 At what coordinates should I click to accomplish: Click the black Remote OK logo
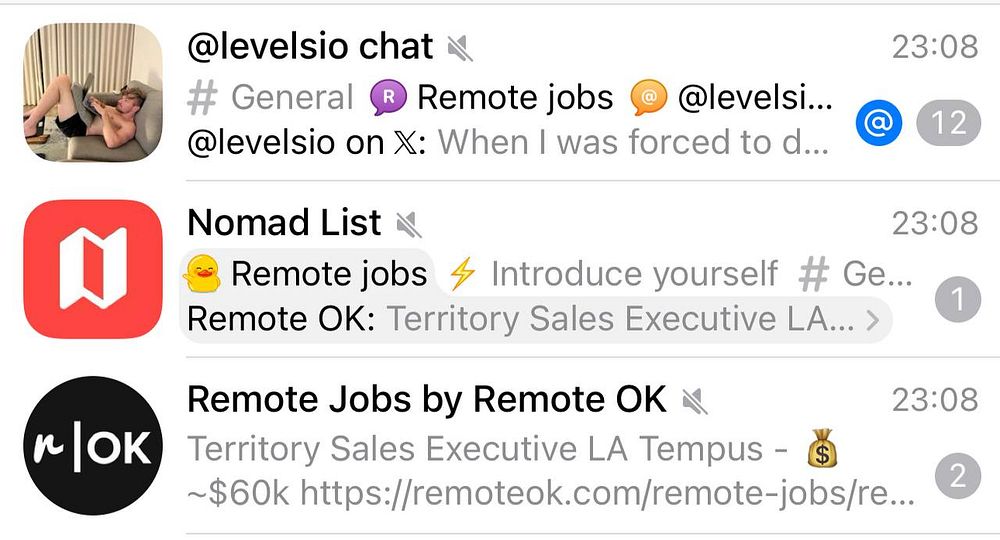click(x=92, y=445)
